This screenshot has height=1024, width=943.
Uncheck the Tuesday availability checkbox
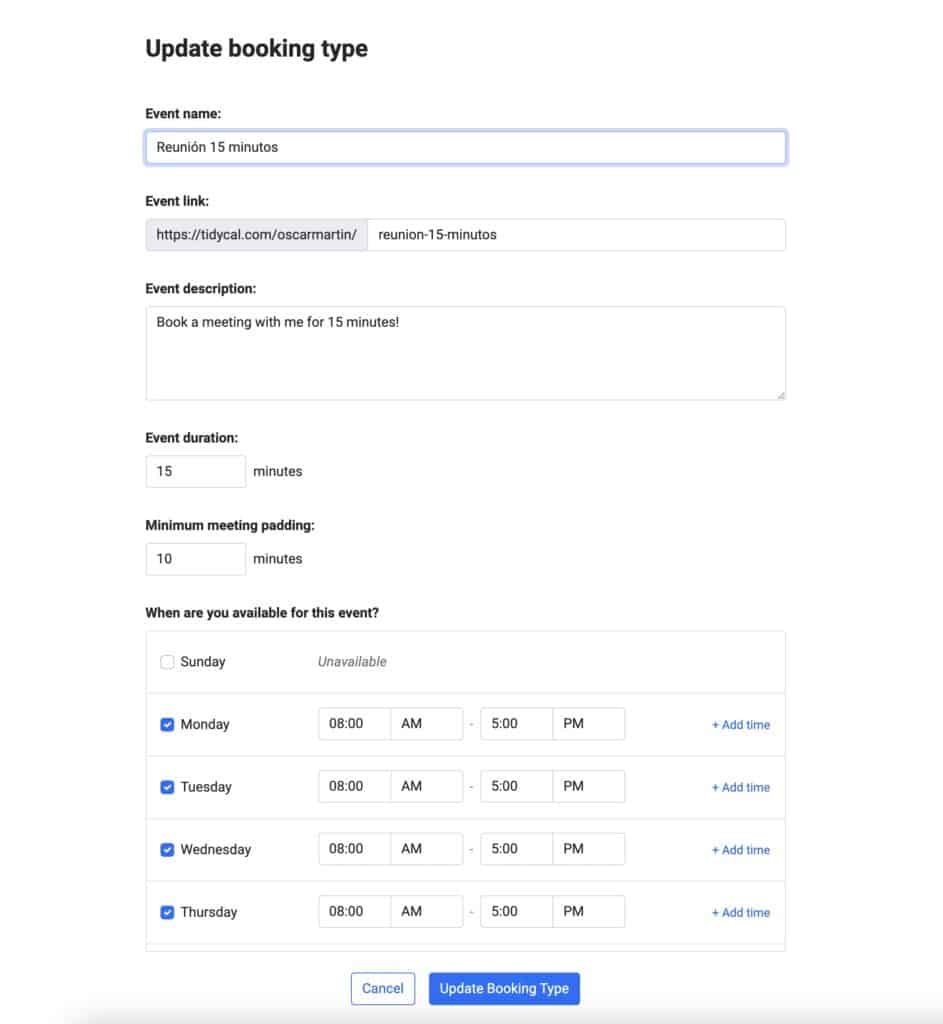pyautogui.click(x=167, y=787)
